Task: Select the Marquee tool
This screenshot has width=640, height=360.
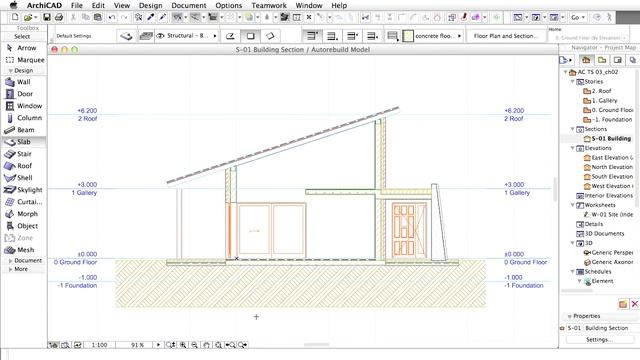Action: pos(24,60)
